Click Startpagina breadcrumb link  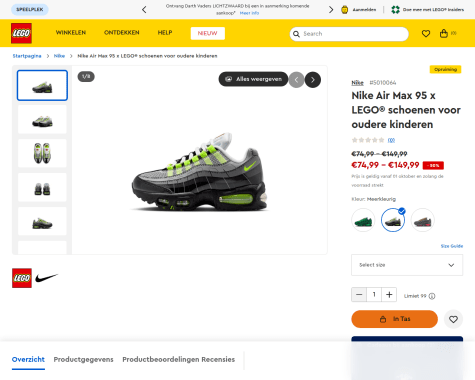tap(27, 56)
